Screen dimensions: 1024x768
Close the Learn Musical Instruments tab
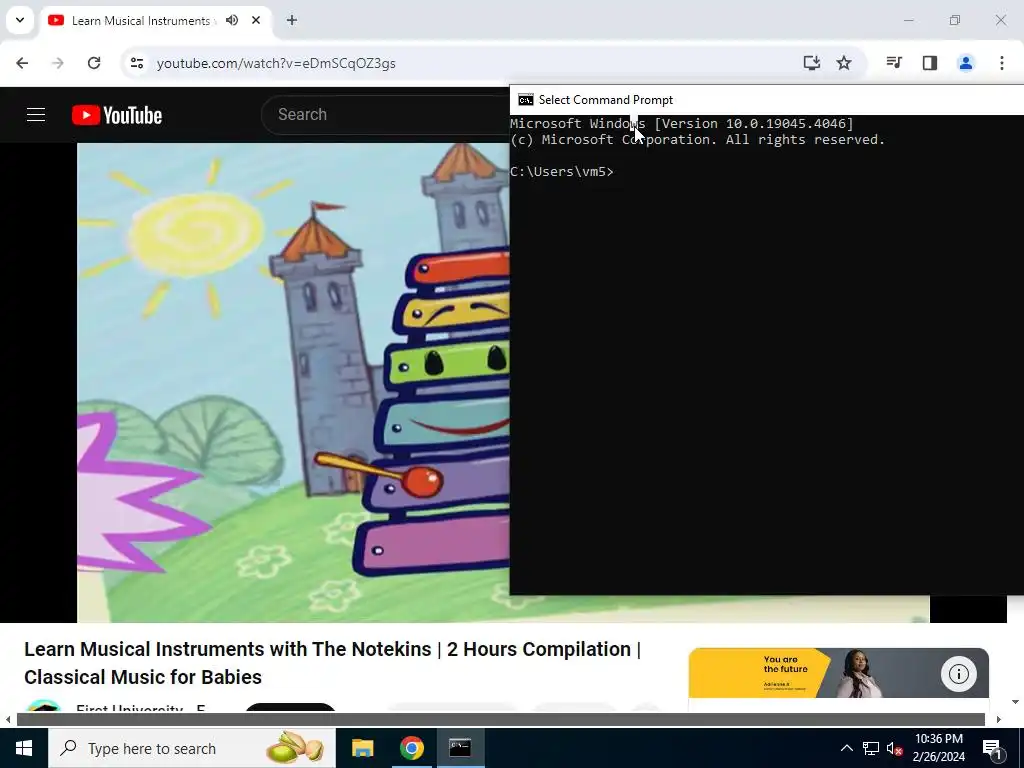(x=256, y=20)
